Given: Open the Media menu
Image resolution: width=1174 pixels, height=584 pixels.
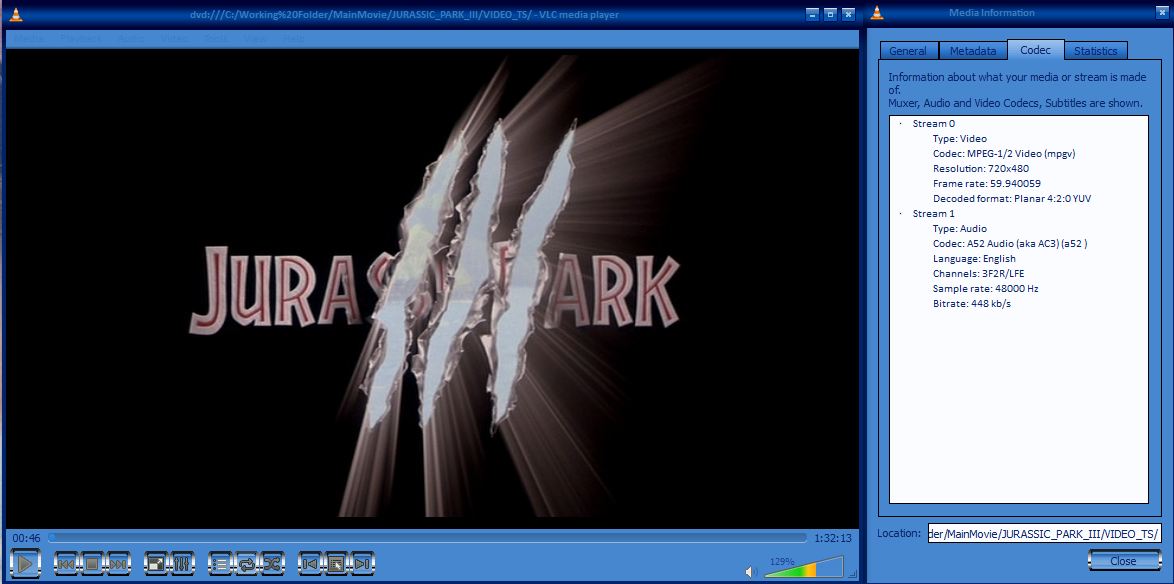Looking at the screenshot, I should (29, 38).
